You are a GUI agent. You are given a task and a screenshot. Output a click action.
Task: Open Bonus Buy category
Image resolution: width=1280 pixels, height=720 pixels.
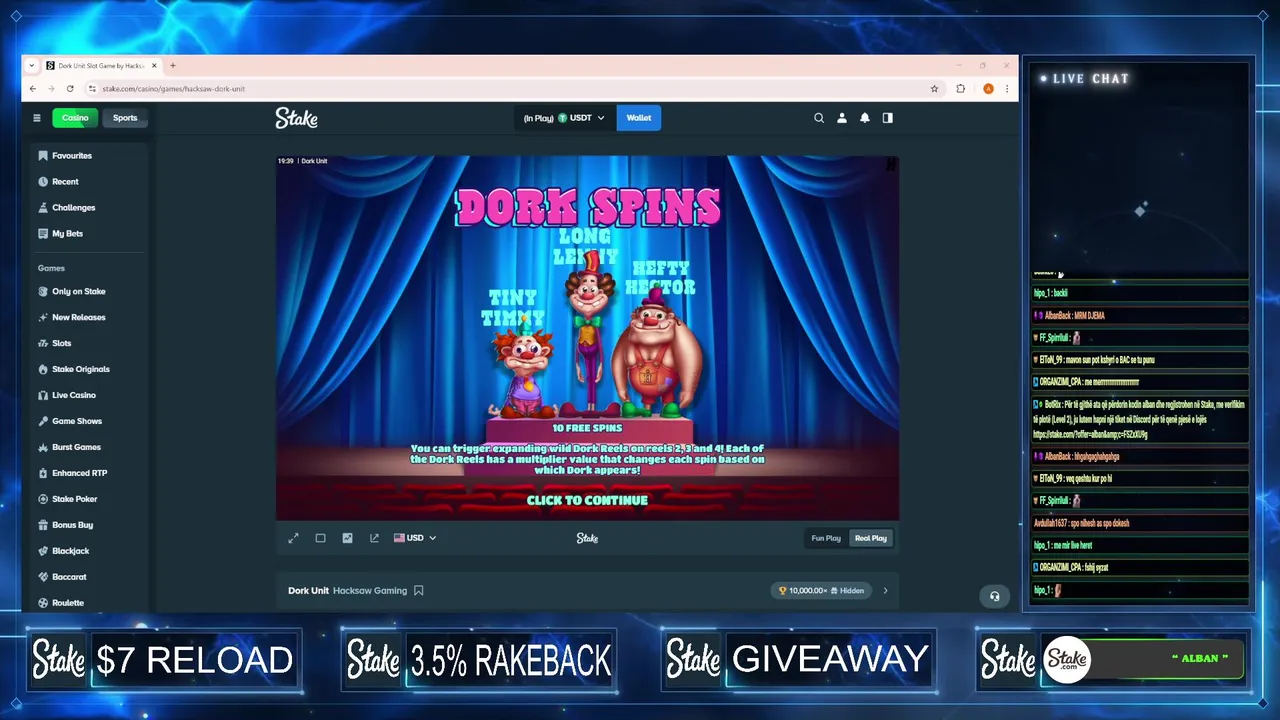point(73,525)
